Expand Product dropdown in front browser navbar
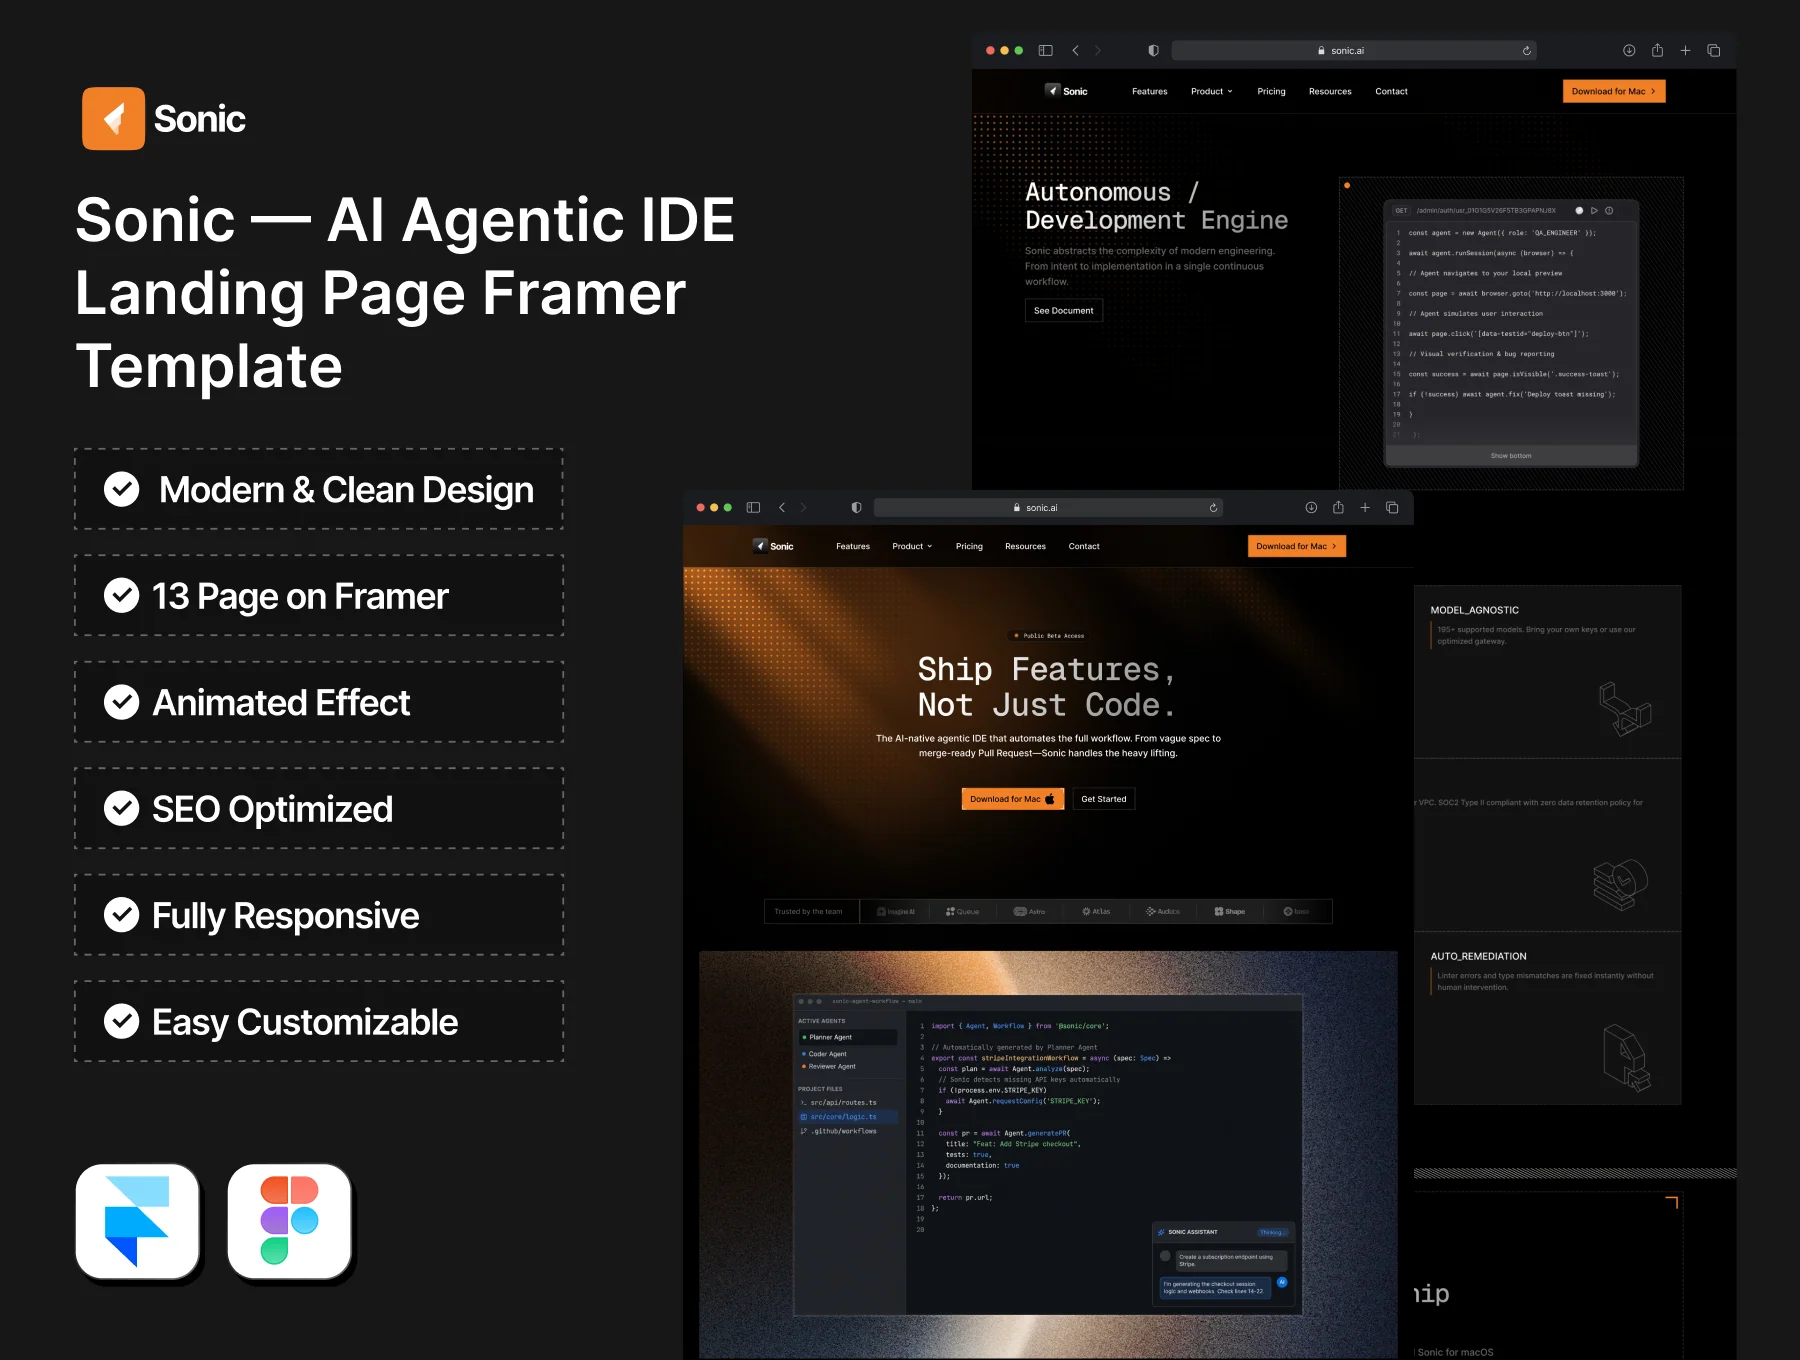 coord(912,546)
